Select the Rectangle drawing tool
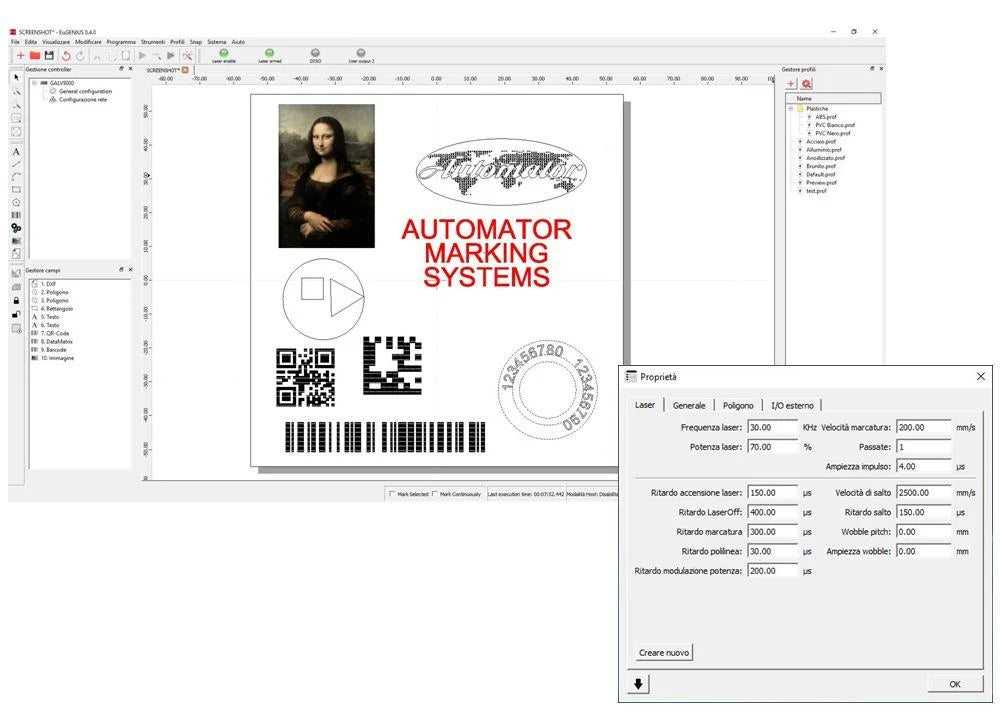 click(17, 189)
